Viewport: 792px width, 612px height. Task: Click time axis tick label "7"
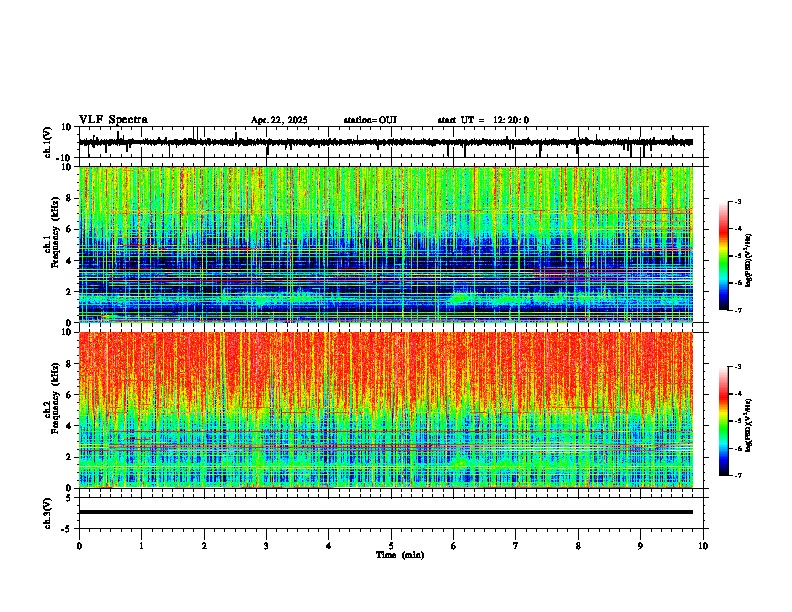click(x=516, y=546)
